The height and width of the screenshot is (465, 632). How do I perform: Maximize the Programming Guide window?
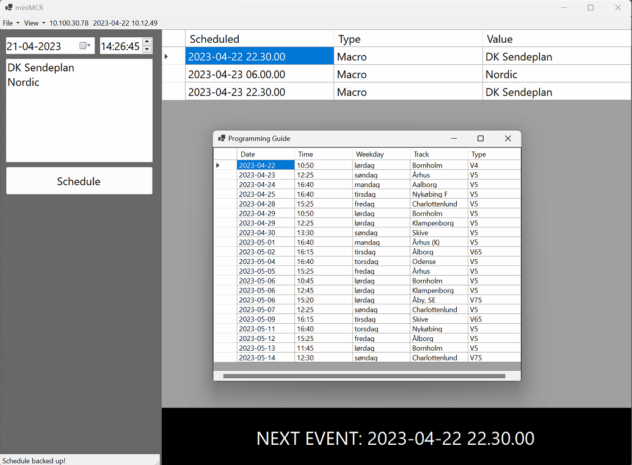(x=480, y=138)
